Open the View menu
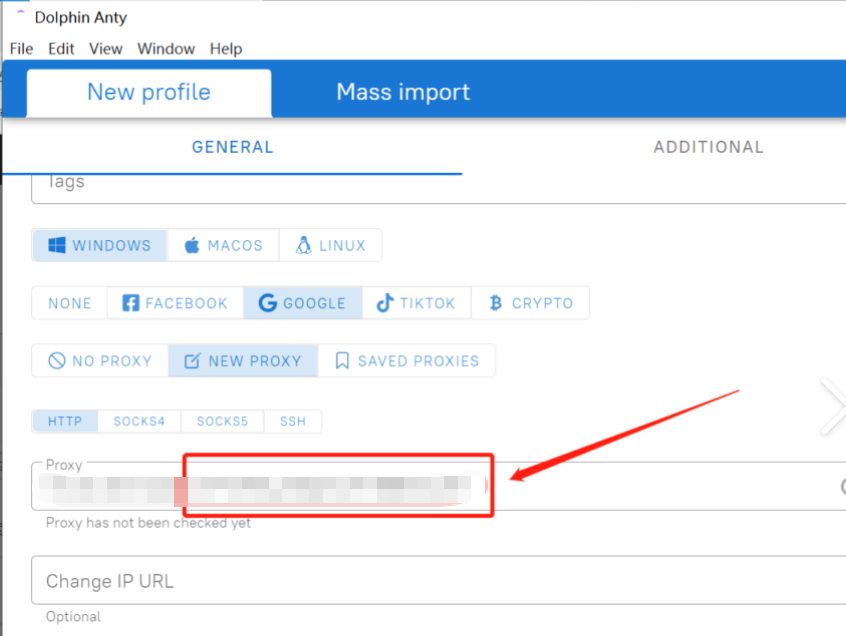This screenshot has width=846, height=636. tap(106, 49)
